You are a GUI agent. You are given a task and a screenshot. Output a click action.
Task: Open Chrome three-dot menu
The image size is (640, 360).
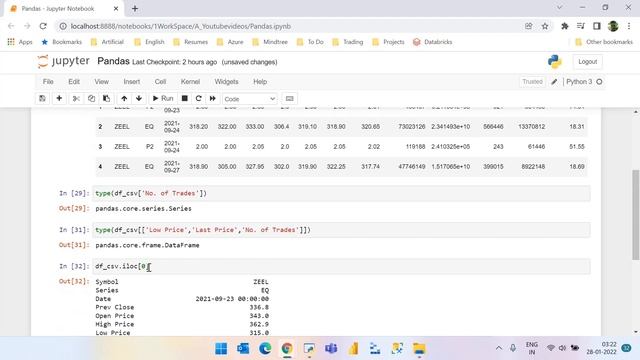pos(629,26)
